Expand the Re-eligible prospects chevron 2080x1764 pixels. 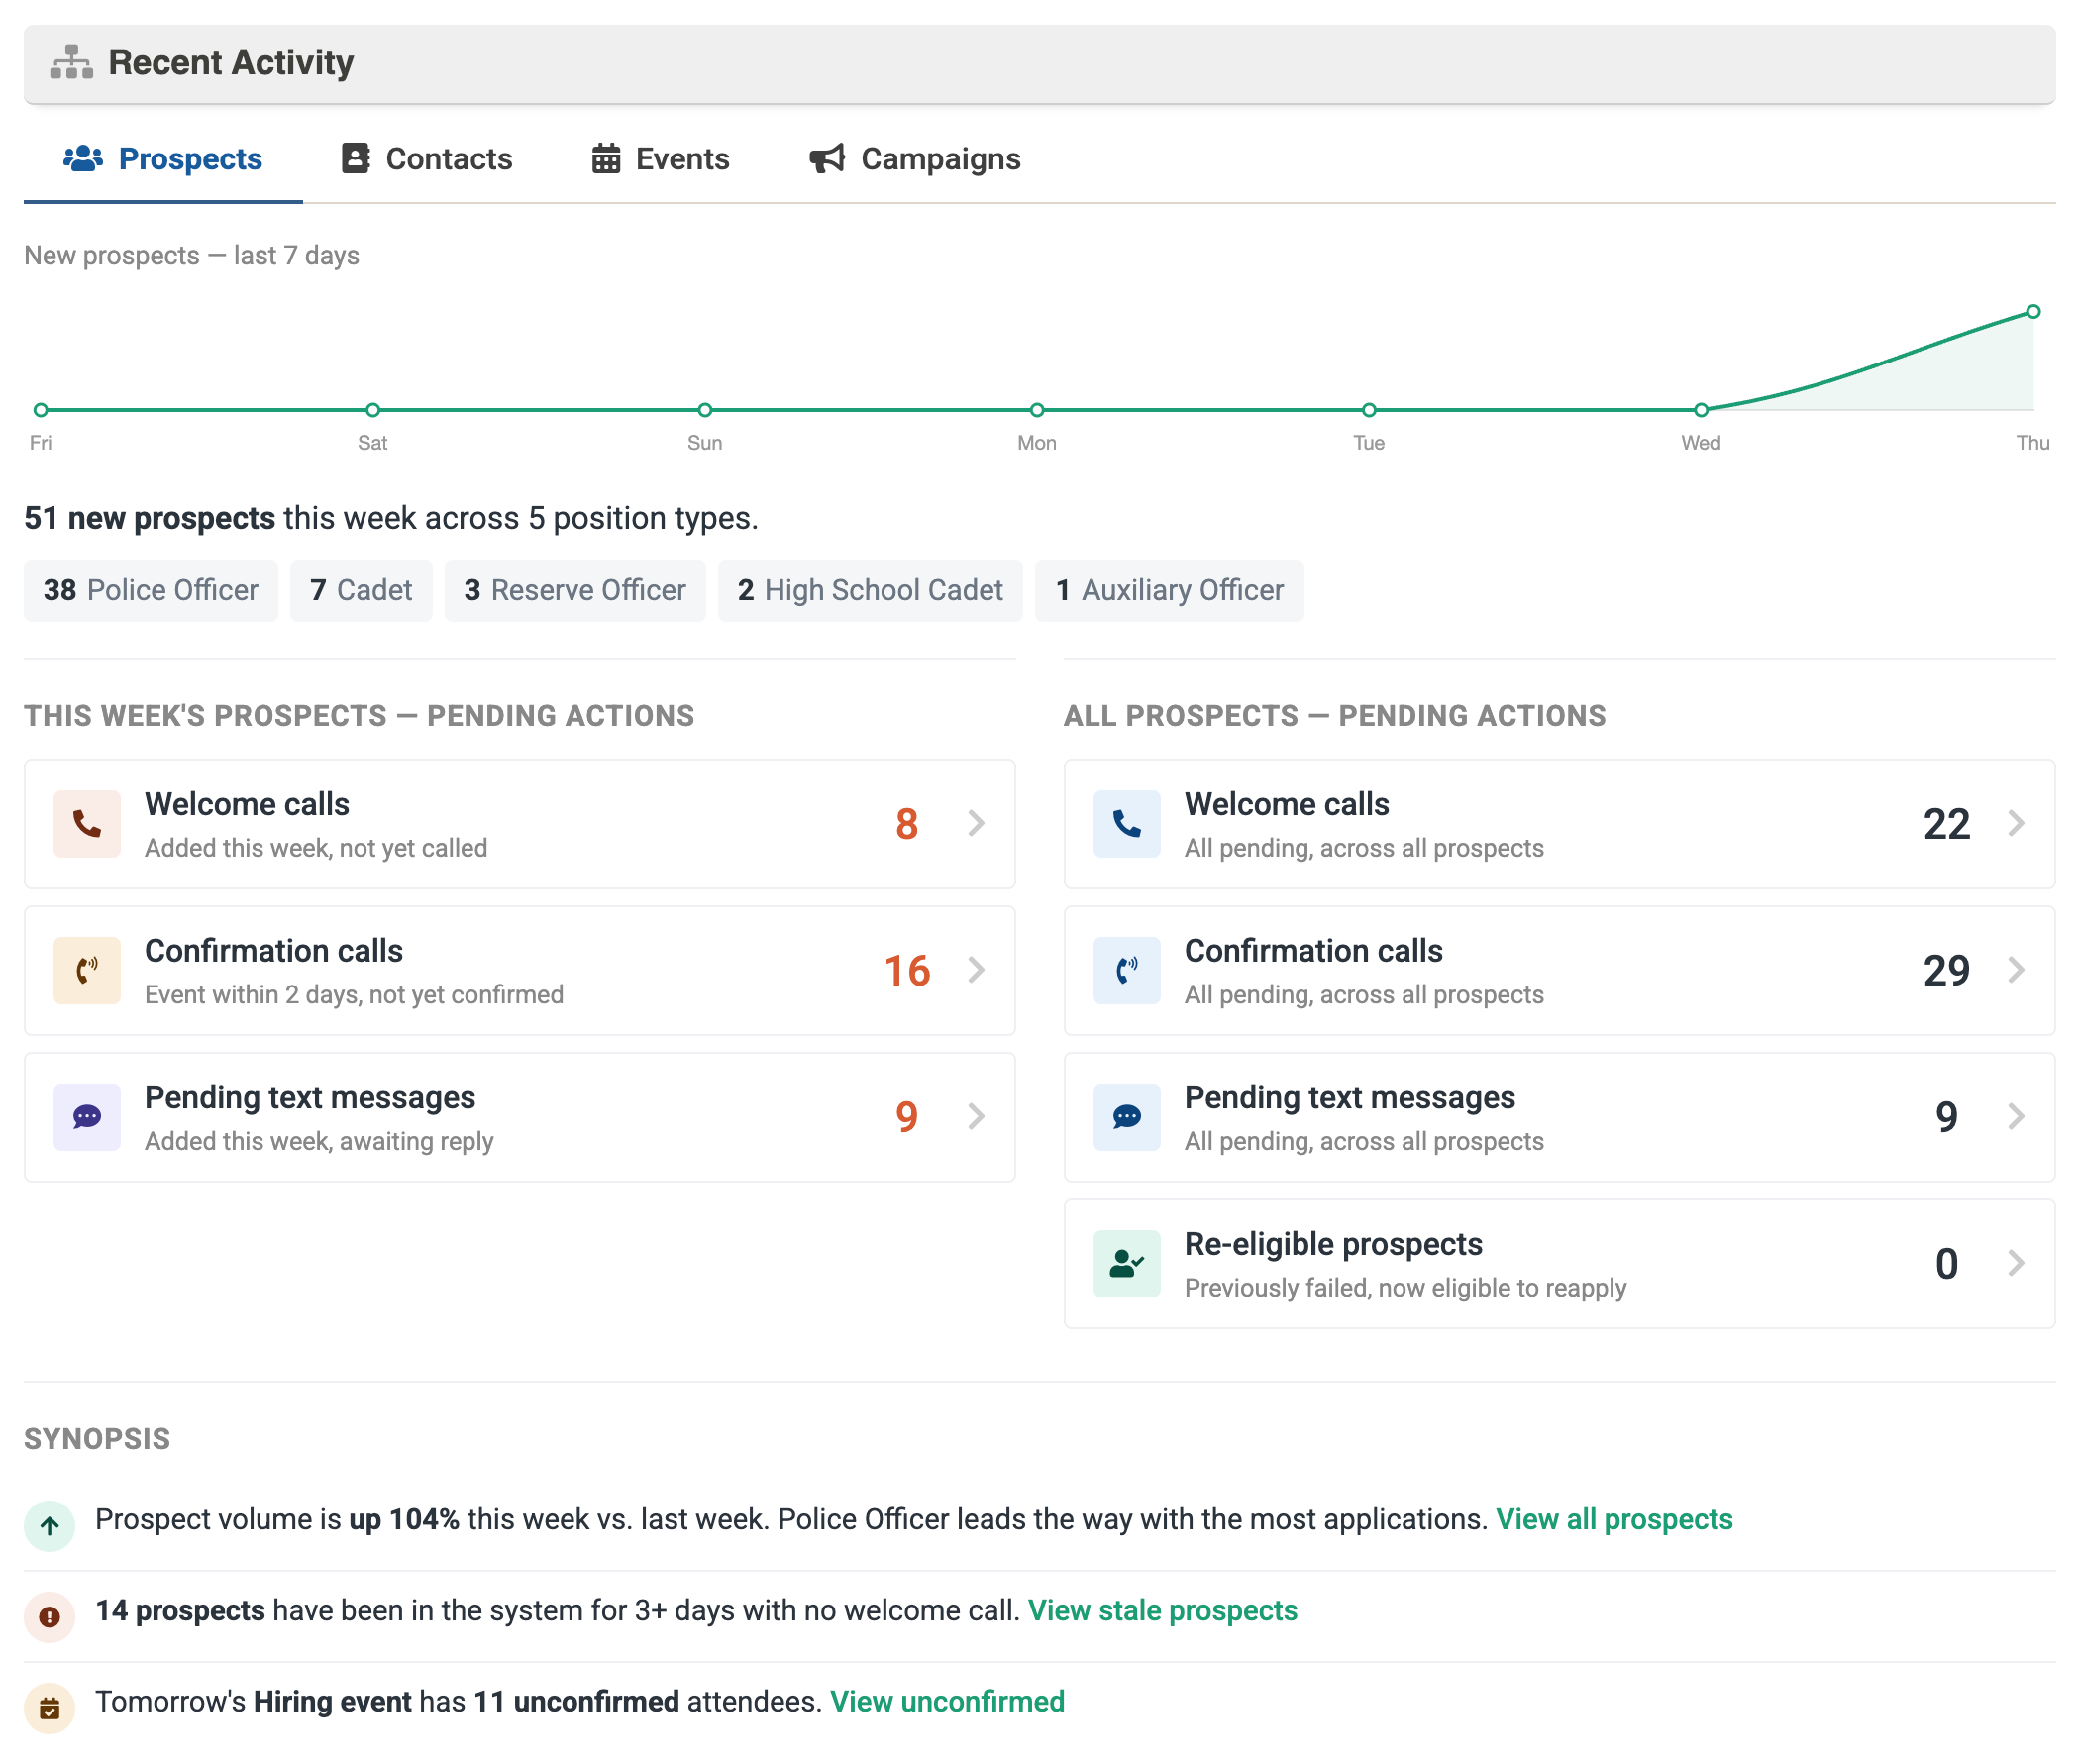click(2017, 1263)
